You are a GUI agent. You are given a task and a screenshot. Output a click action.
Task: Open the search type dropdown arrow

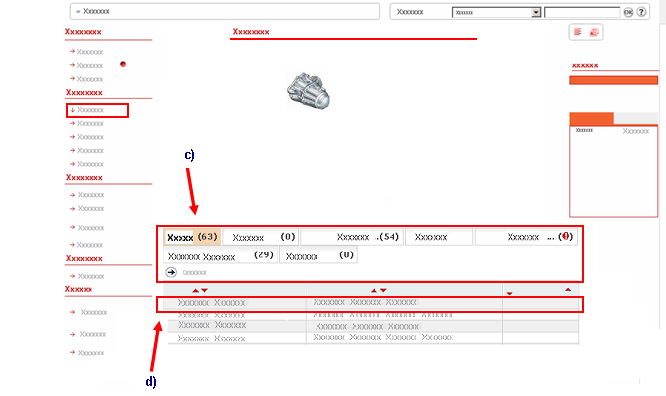(x=536, y=12)
